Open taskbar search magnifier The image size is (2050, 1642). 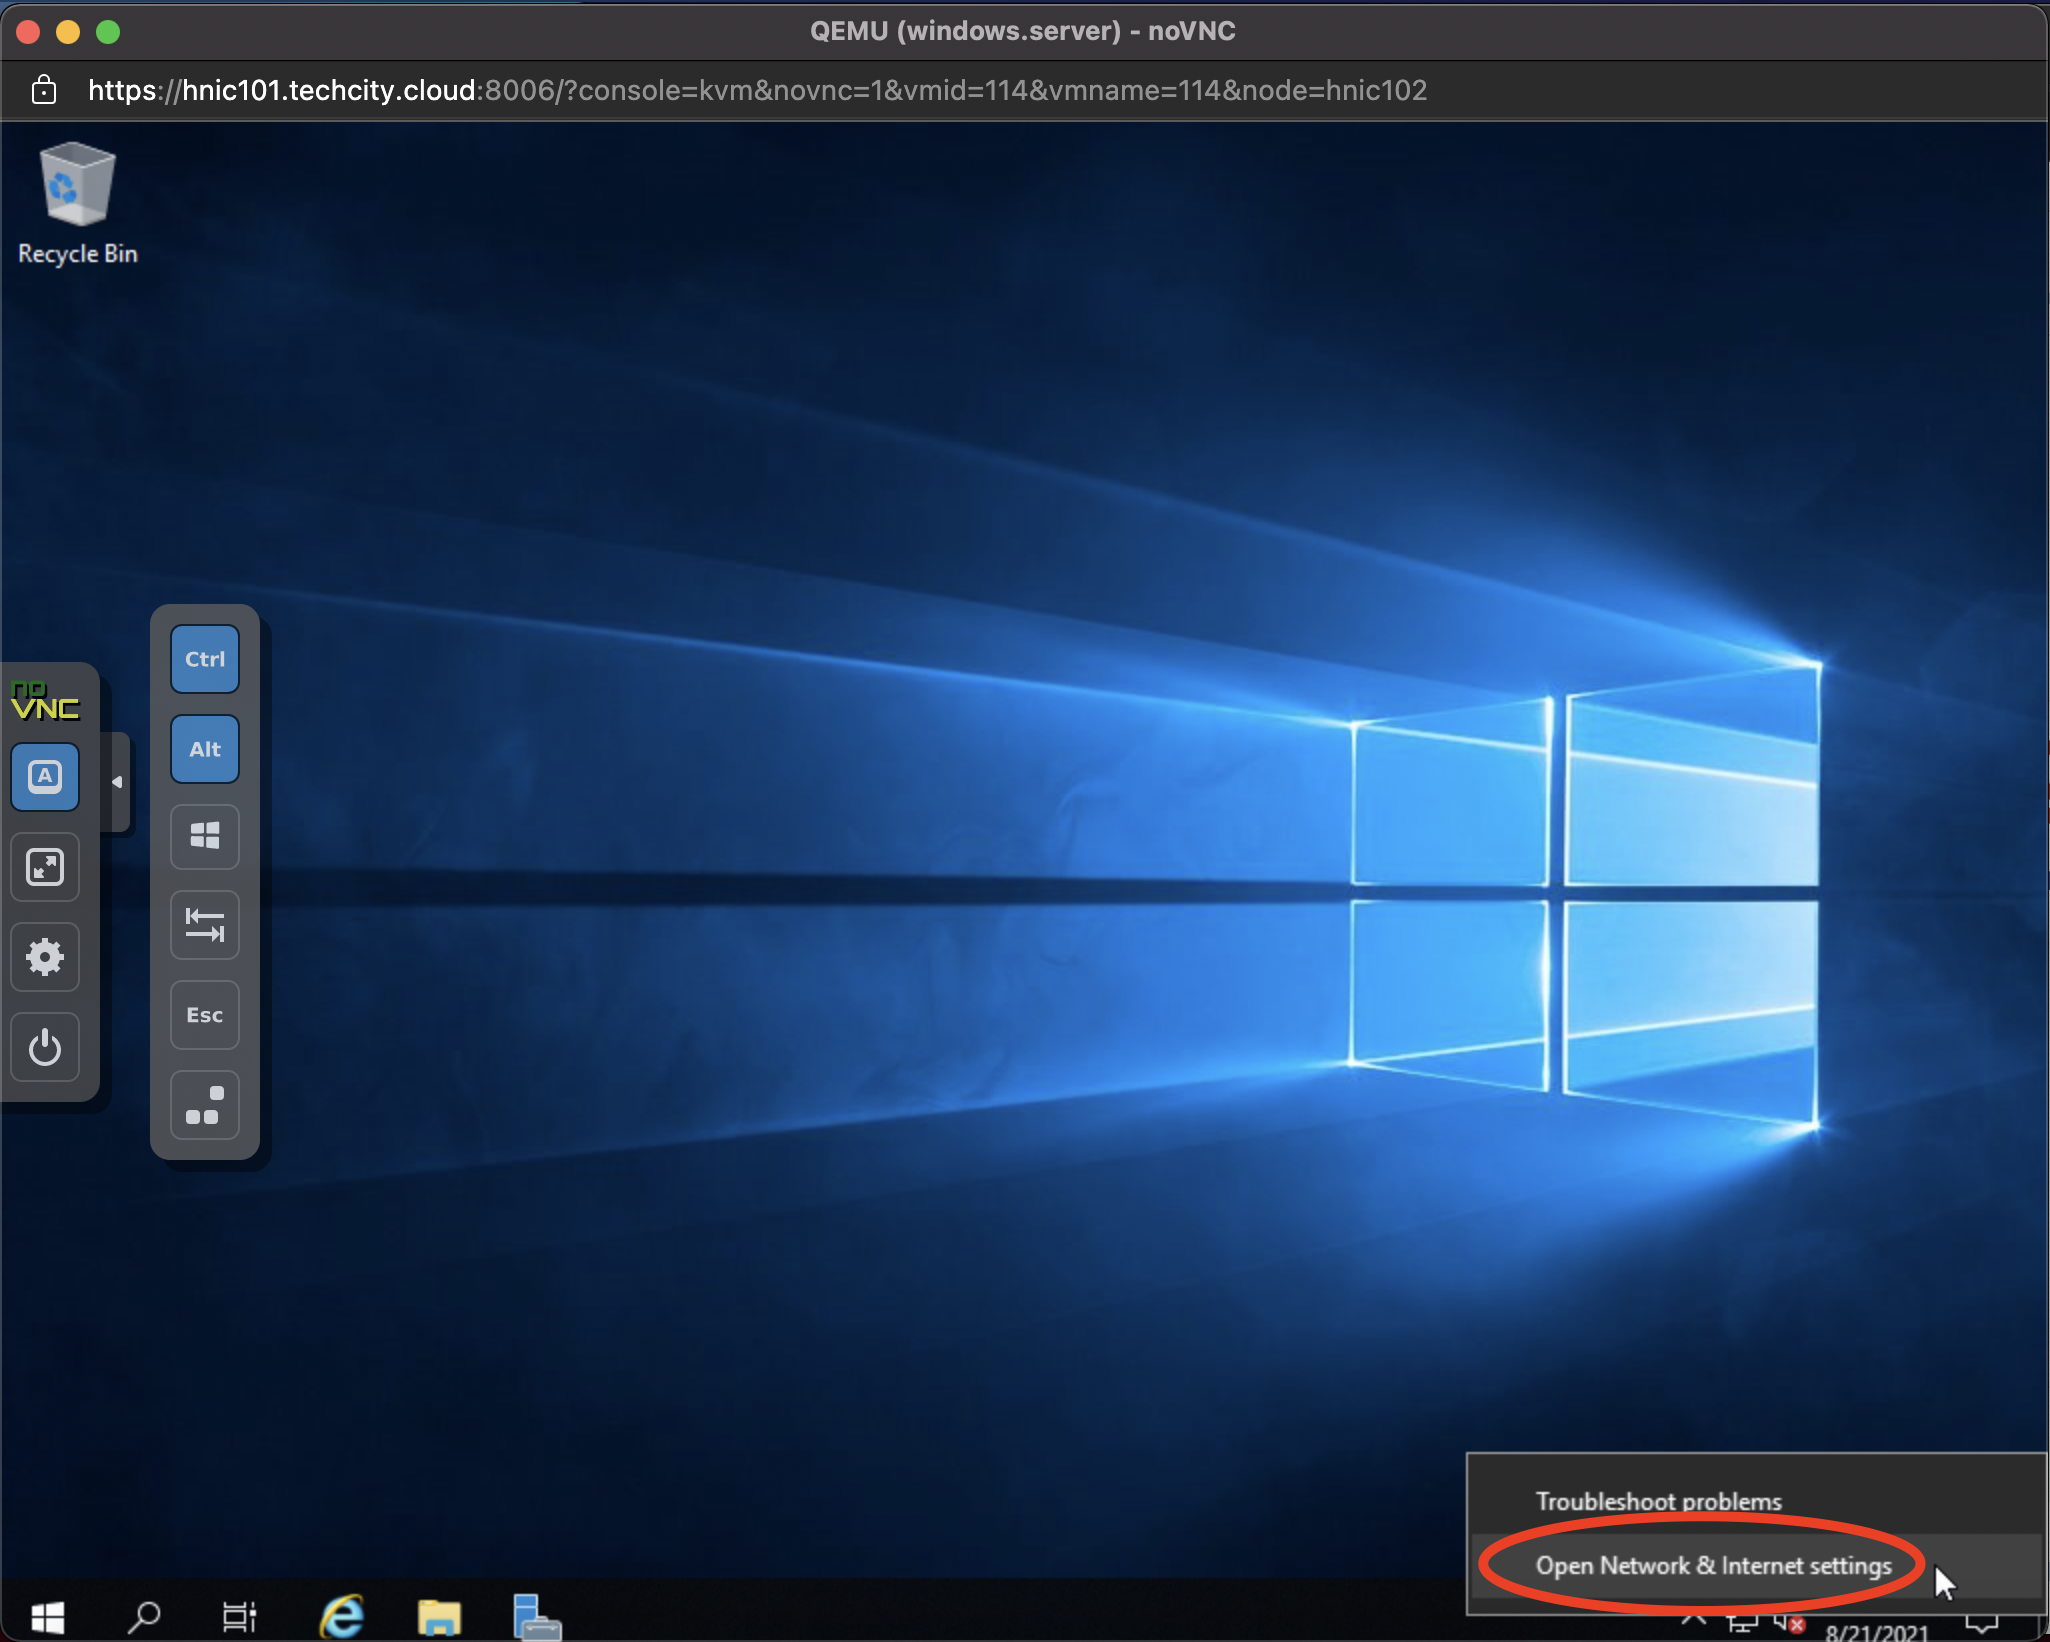pos(145,1616)
